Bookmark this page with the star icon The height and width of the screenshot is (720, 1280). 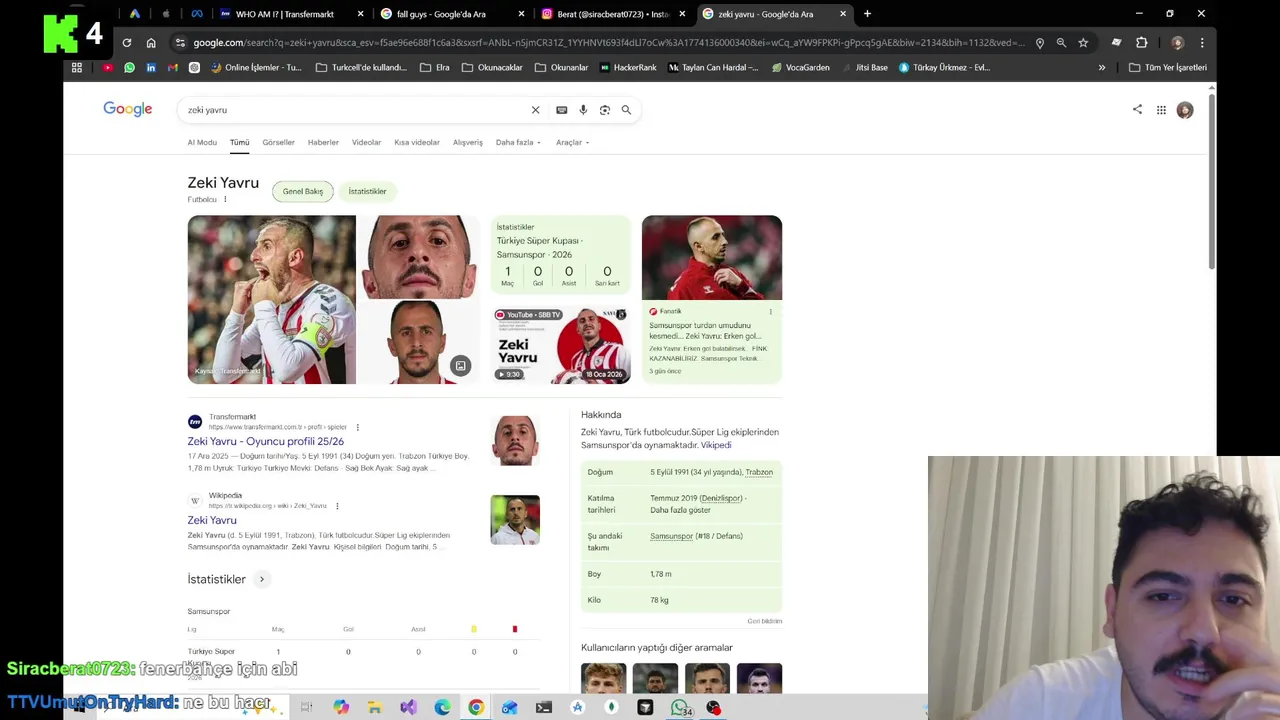pos(1083,43)
